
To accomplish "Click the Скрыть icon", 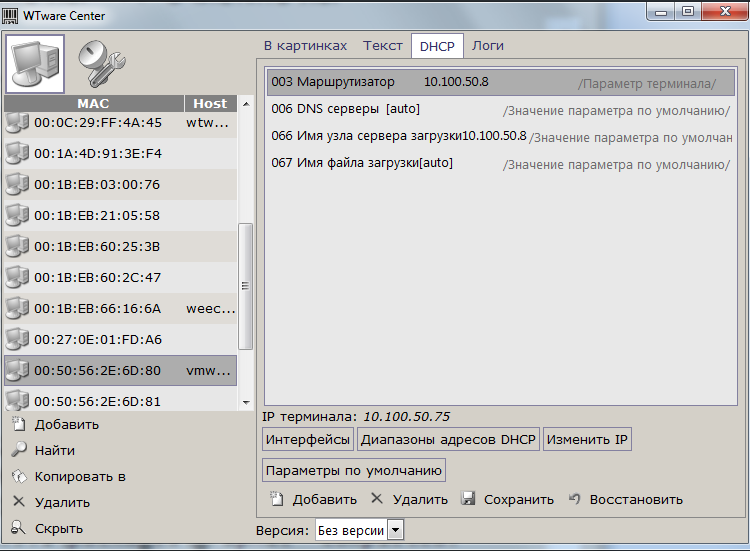I will (x=18, y=528).
